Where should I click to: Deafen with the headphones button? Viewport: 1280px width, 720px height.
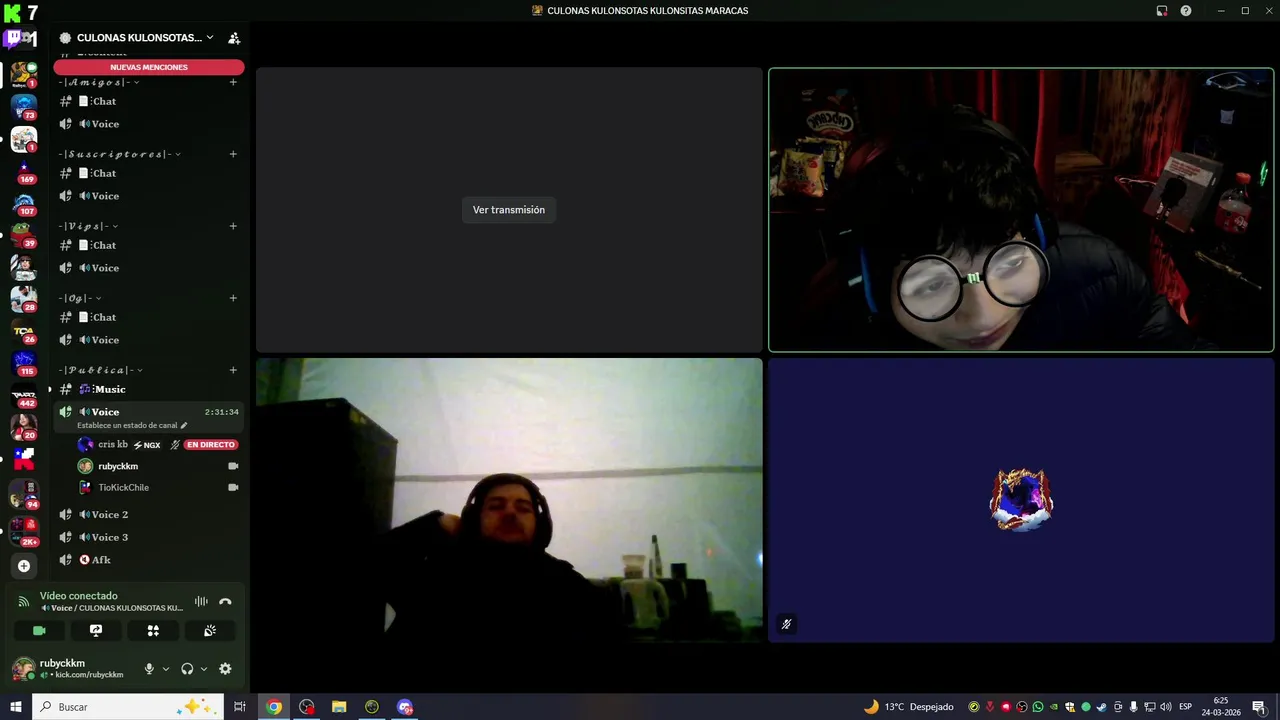187,669
